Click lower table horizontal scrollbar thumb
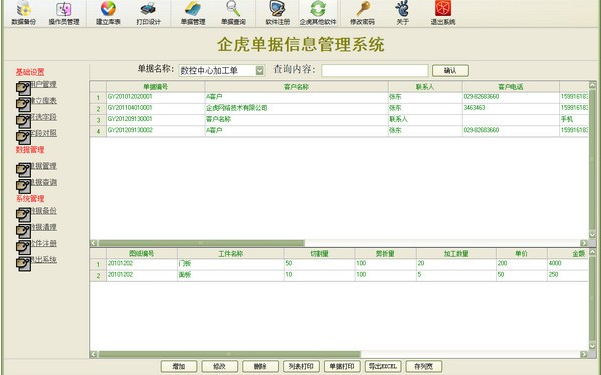Viewport: 601px width, 375px height. pyautogui.click(x=229, y=354)
